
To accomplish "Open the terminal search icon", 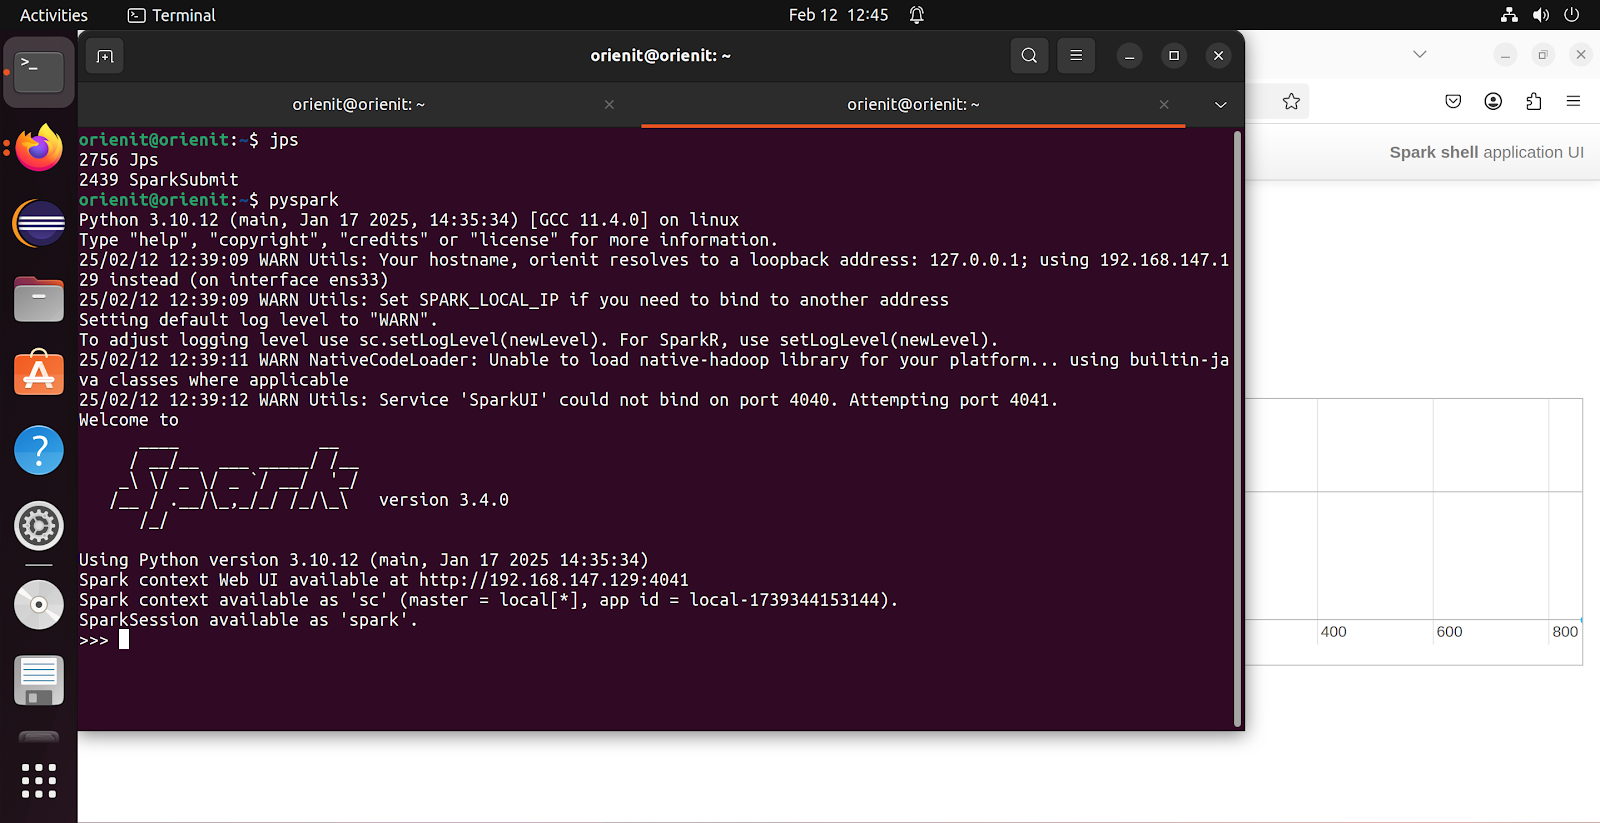I will [x=1029, y=56].
